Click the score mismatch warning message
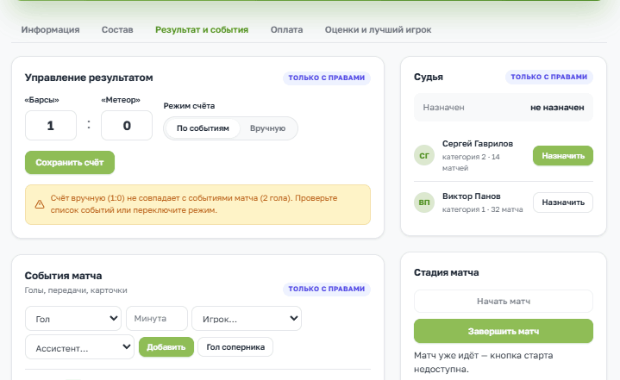This screenshot has width=620, height=380. (x=198, y=204)
